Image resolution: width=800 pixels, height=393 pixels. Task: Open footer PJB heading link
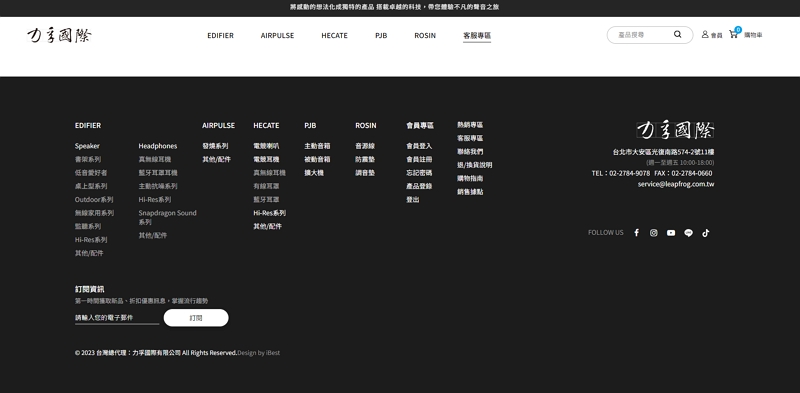(x=310, y=125)
